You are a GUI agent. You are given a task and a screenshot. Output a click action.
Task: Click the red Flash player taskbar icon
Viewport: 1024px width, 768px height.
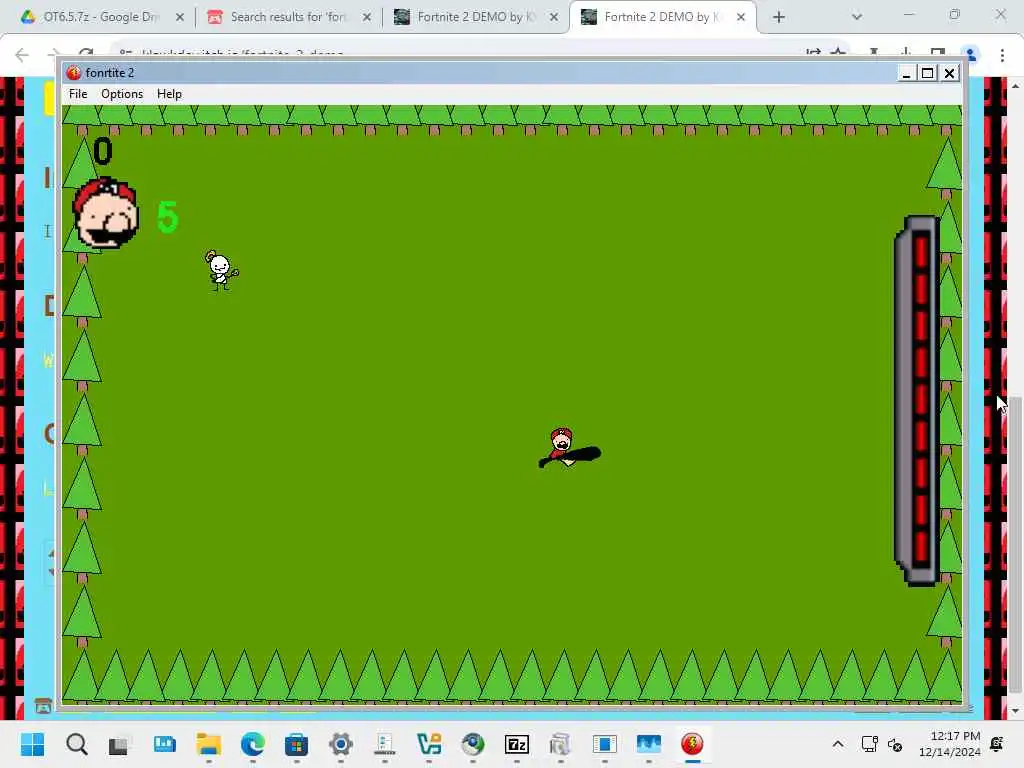coord(692,744)
